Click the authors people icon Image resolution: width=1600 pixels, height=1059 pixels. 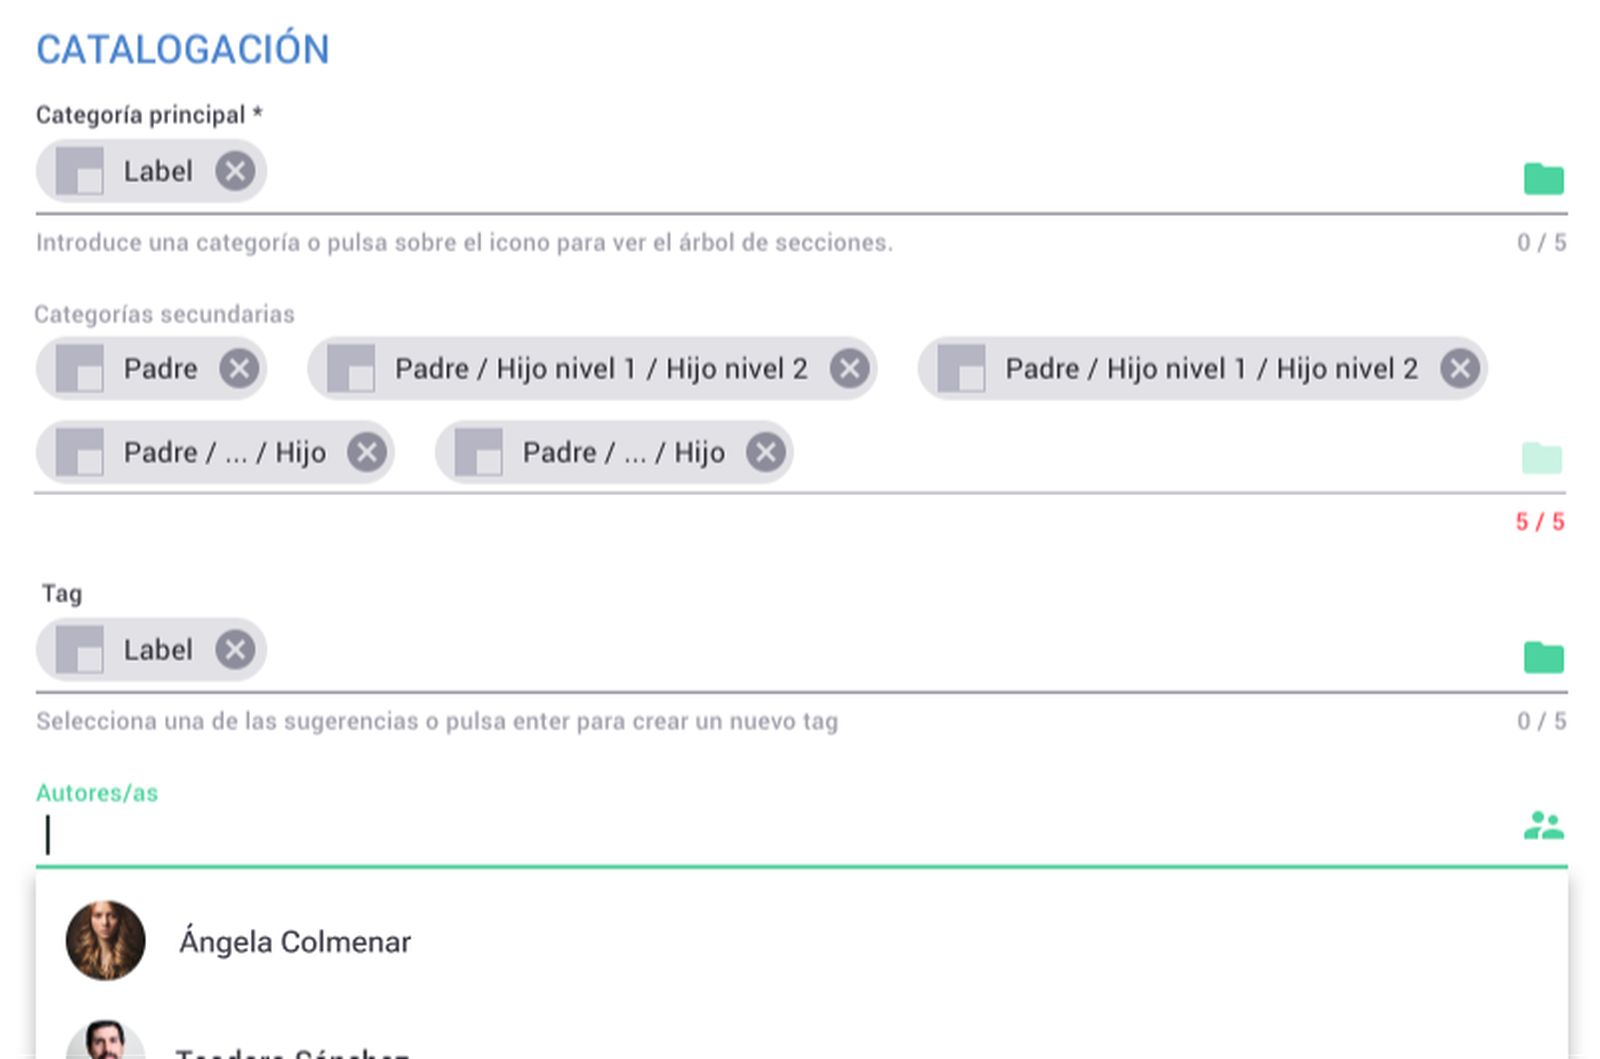coord(1543,826)
